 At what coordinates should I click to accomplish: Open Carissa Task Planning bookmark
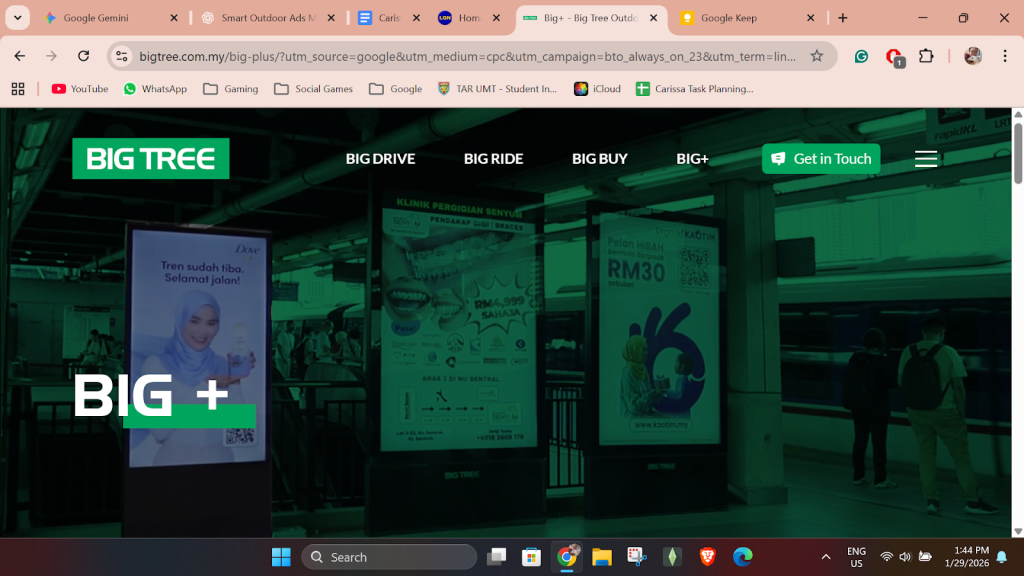click(x=695, y=89)
